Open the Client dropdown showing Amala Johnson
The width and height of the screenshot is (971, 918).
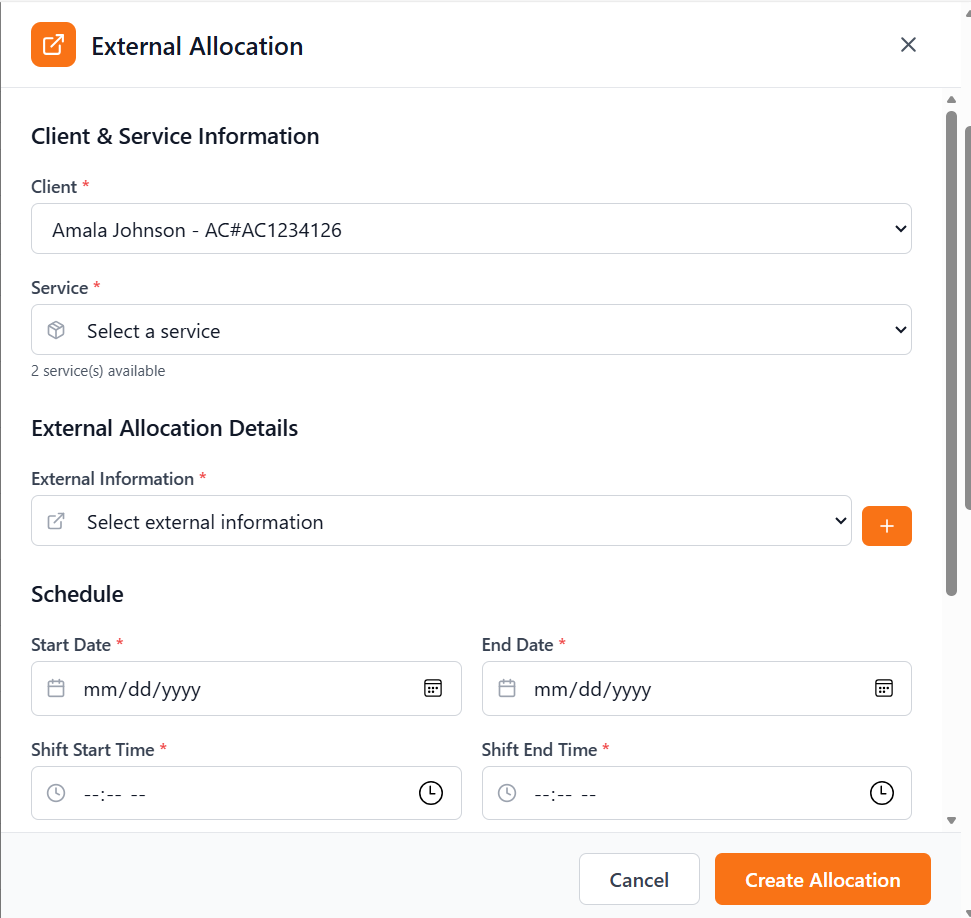471,229
